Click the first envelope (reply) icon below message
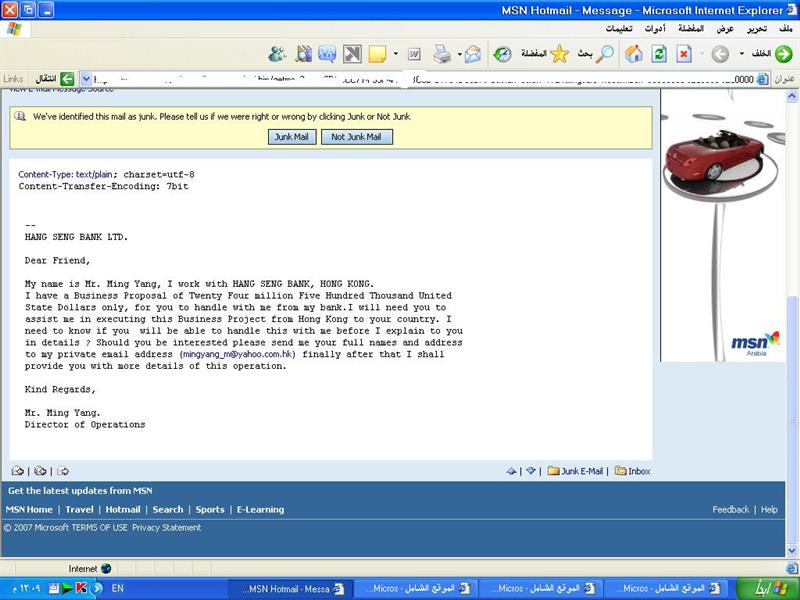Viewport: 800px width, 600px height. (18, 471)
